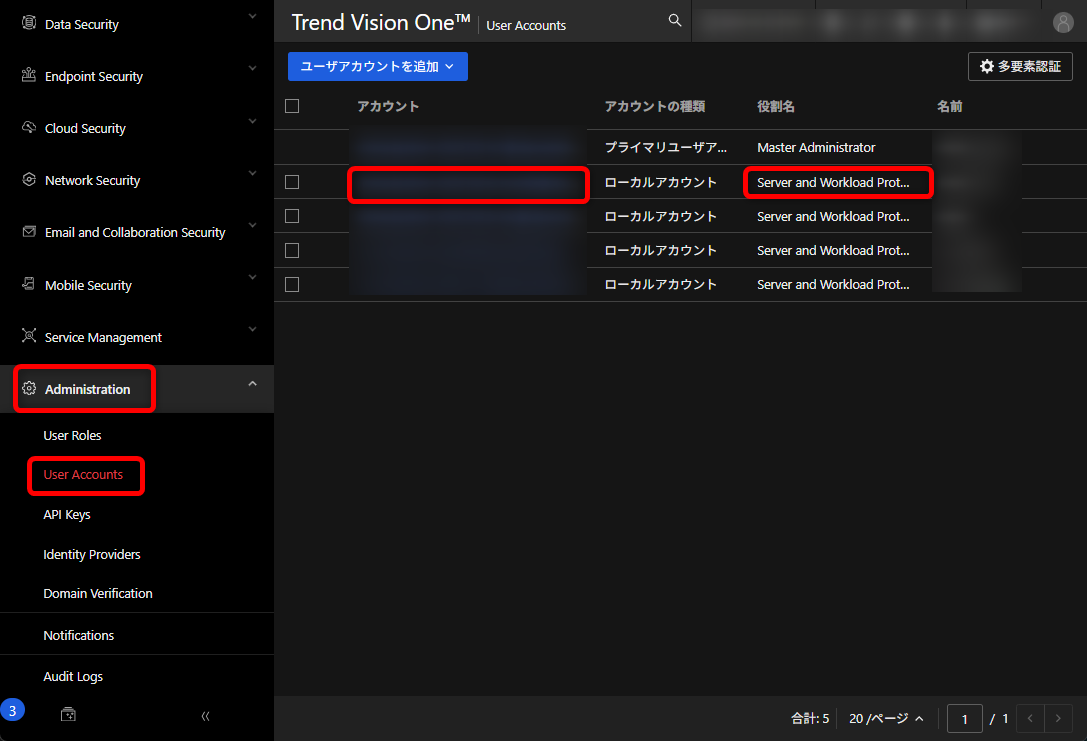This screenshot has width=1087, height=741.
Task: Expand the Mobile Security chevron
Action: (x=252, y=277)
